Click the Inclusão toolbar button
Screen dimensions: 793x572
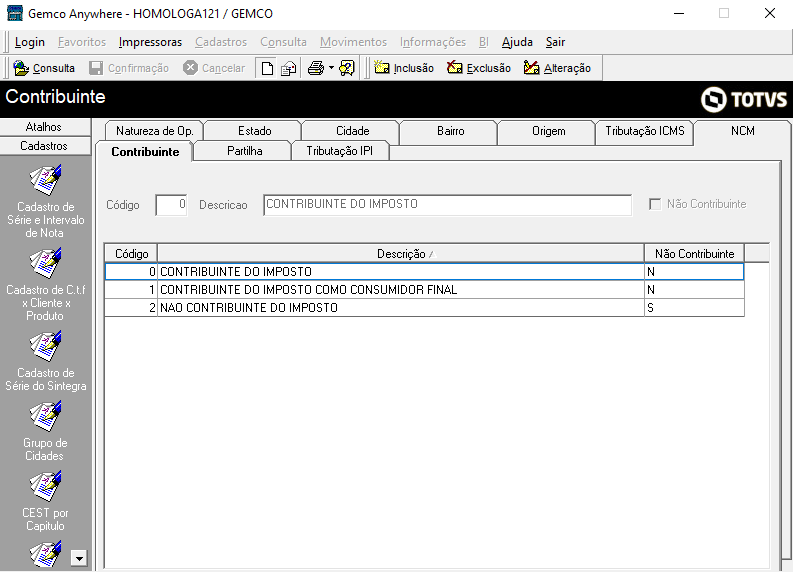click(404, 68)
